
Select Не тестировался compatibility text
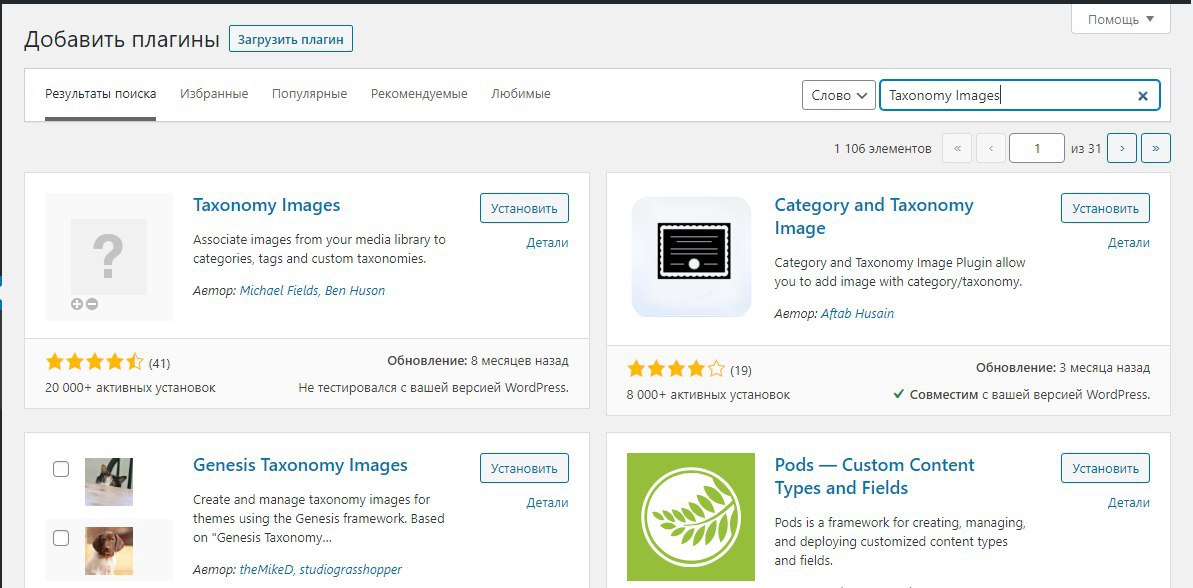pyautogui.click(x=434, y=388)
